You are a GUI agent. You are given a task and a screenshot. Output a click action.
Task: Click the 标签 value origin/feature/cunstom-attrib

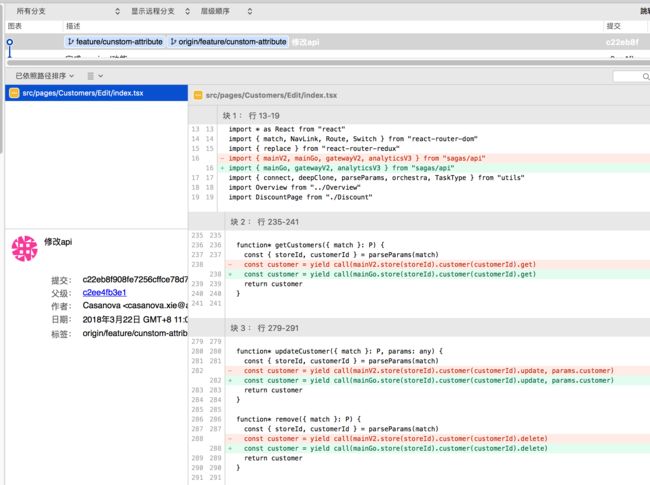(135, 333)
